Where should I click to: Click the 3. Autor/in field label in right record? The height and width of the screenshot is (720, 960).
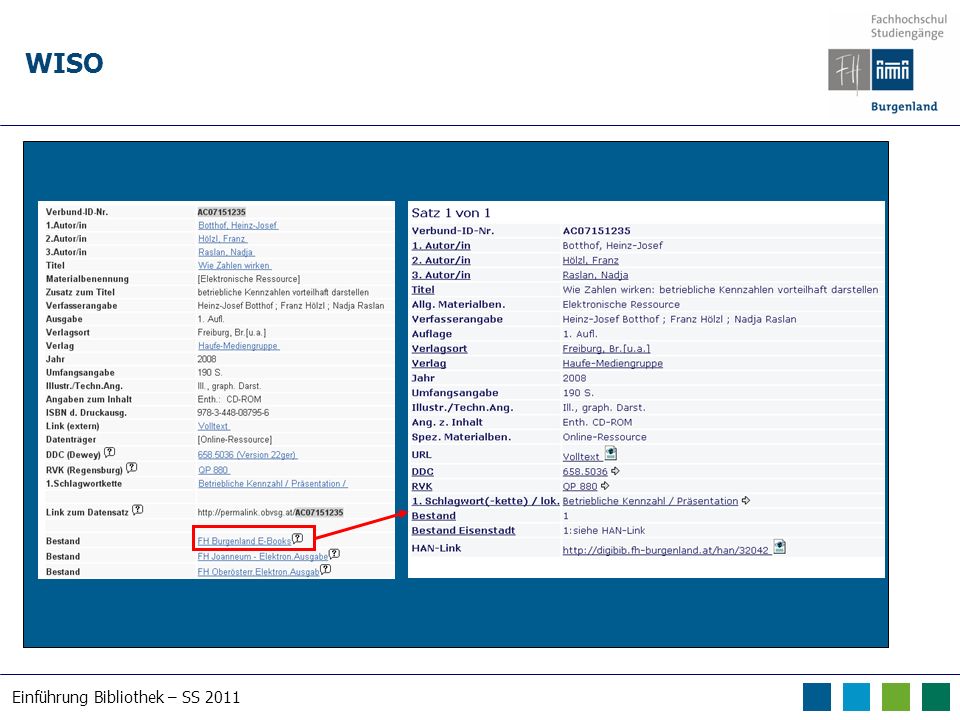point(441,275)
